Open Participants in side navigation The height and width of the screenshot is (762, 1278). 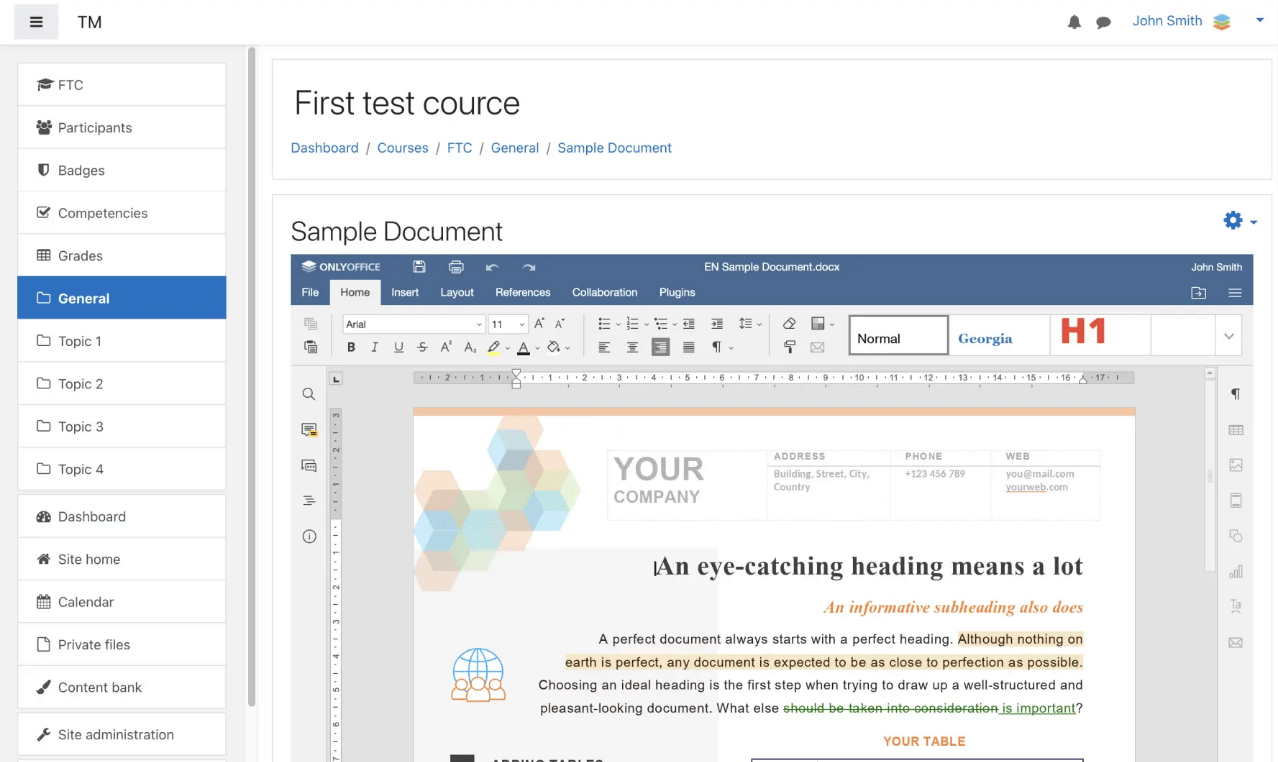pos(122,128)
